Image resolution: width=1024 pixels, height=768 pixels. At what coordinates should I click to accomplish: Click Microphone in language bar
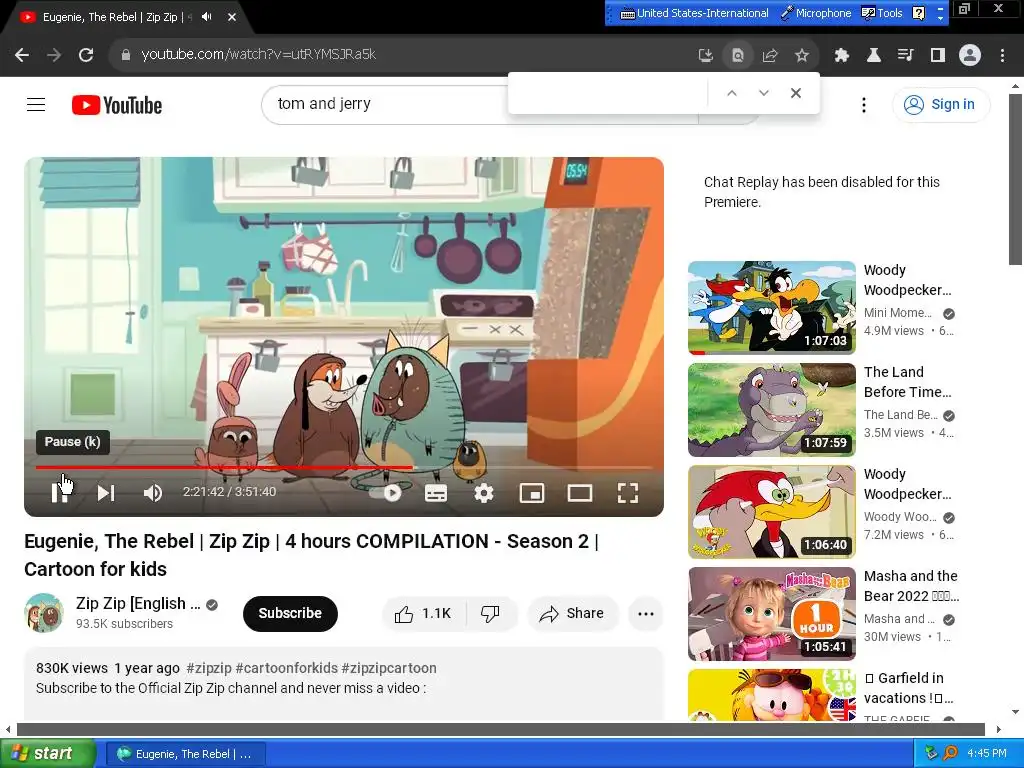pos(816,13)
